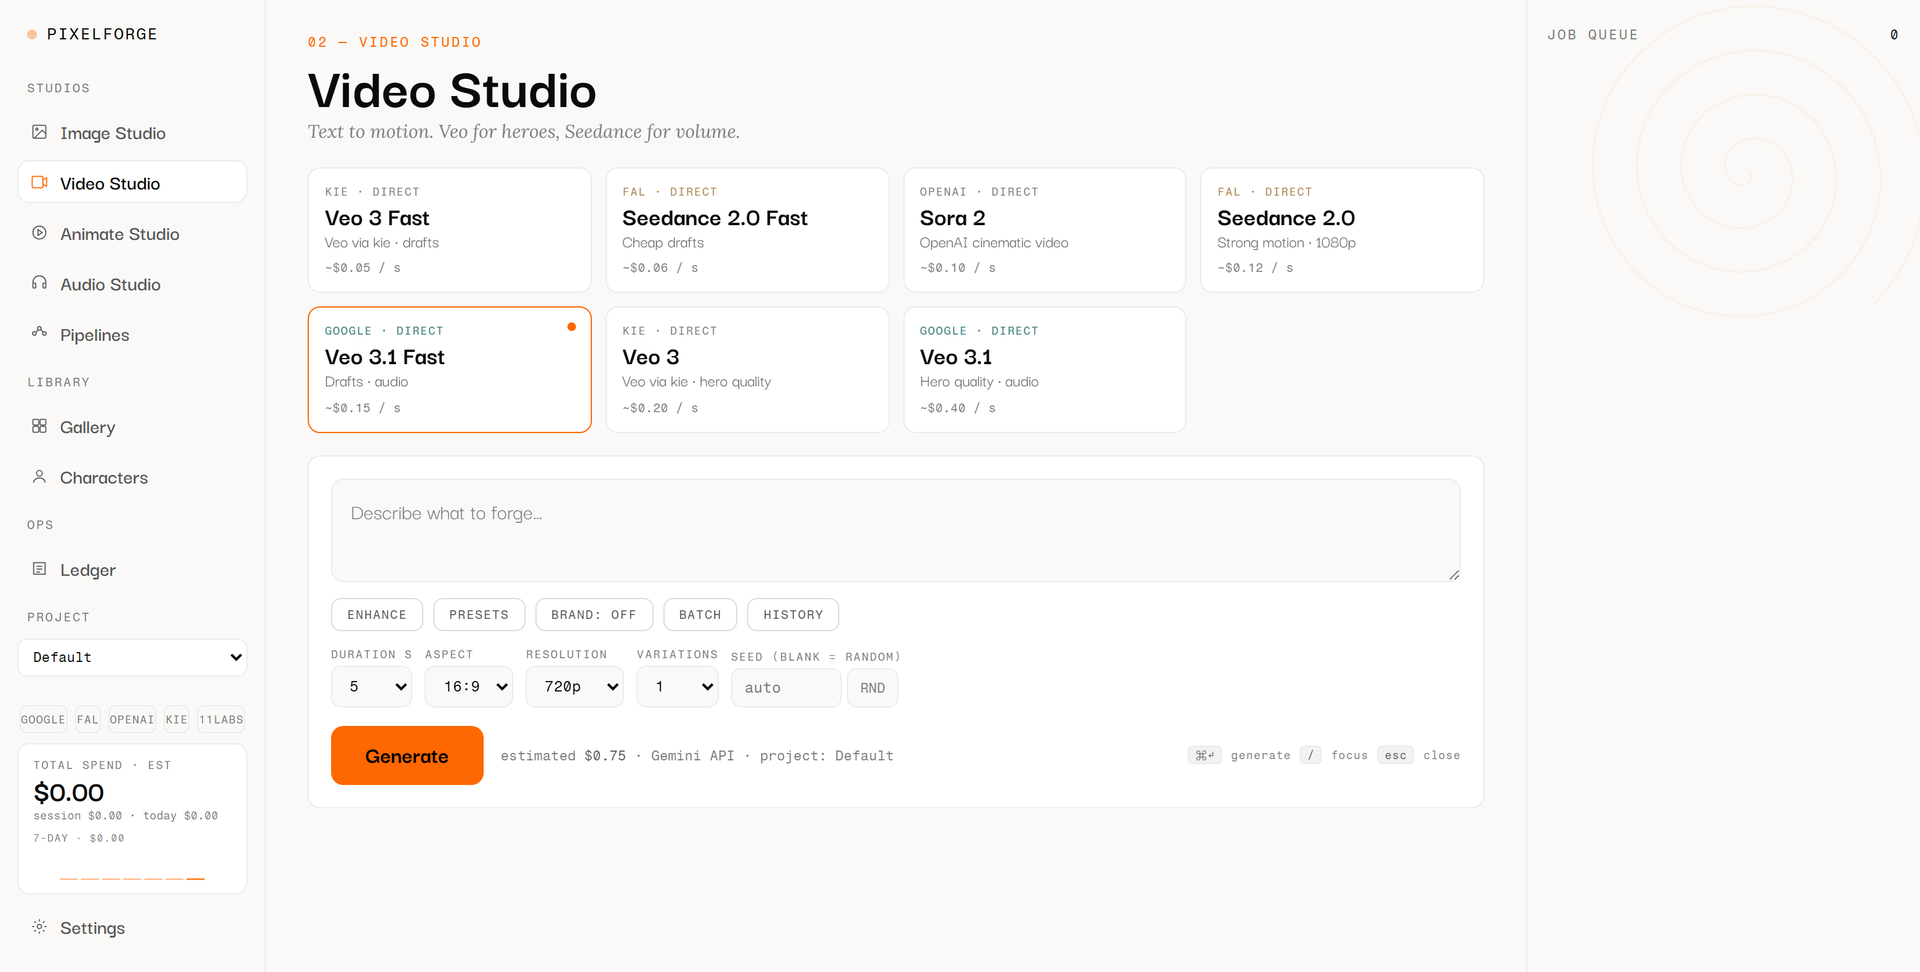The image size is (1920, 972).
Task: Click the Audio Studio headphones icon
Action: pyautogui.click(x=39, y=283)
